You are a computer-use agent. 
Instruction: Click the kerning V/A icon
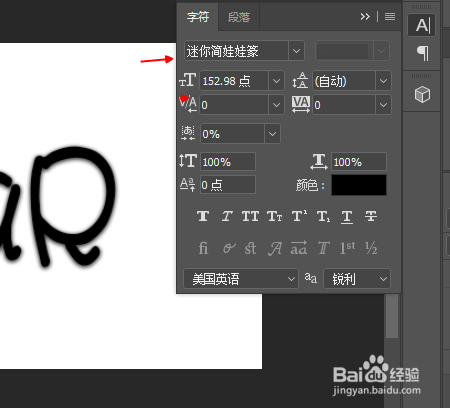click(188, 104)
